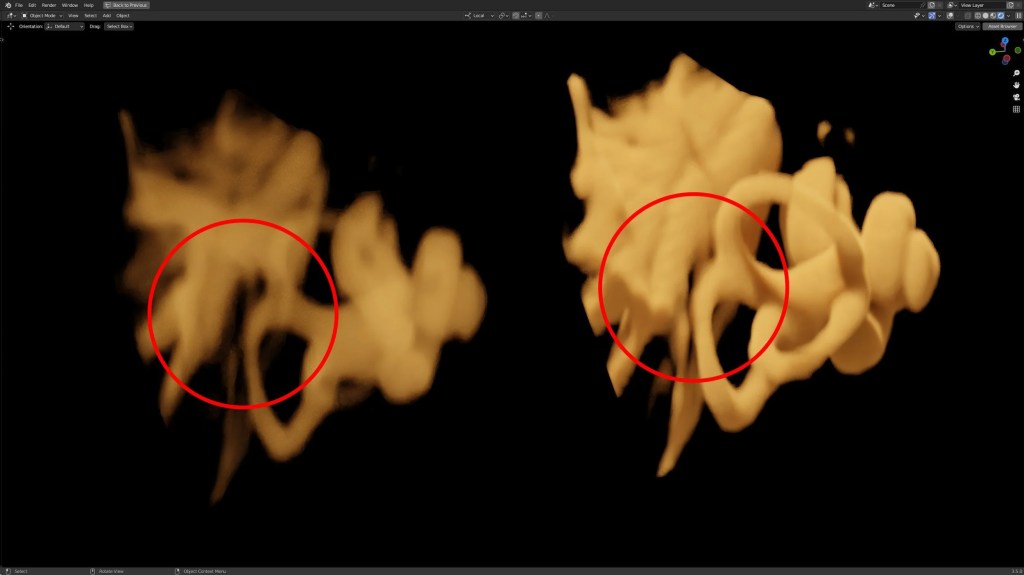Open the Object Mode dropdown
The height and width of the screenshot is (575, 1024).
tap(42, 16)
